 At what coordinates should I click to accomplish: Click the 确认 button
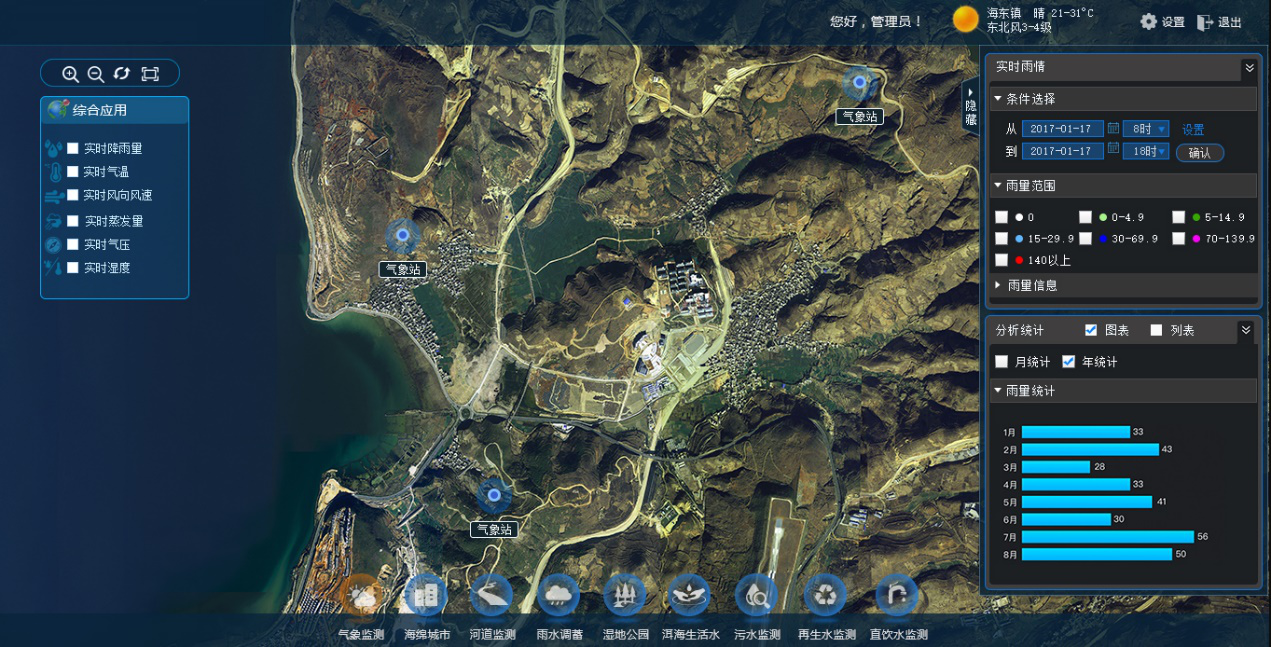(1199, 153)
